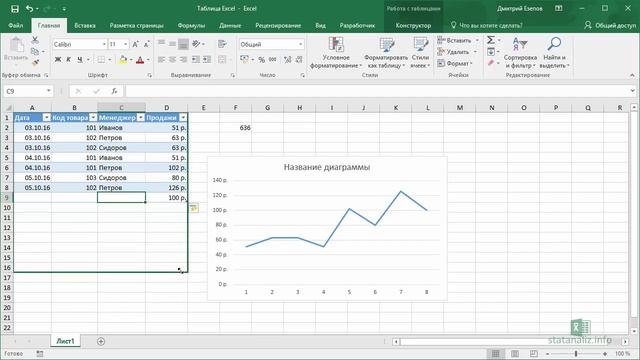
Task: Click the increase indent icon
Action: [207, 60]
